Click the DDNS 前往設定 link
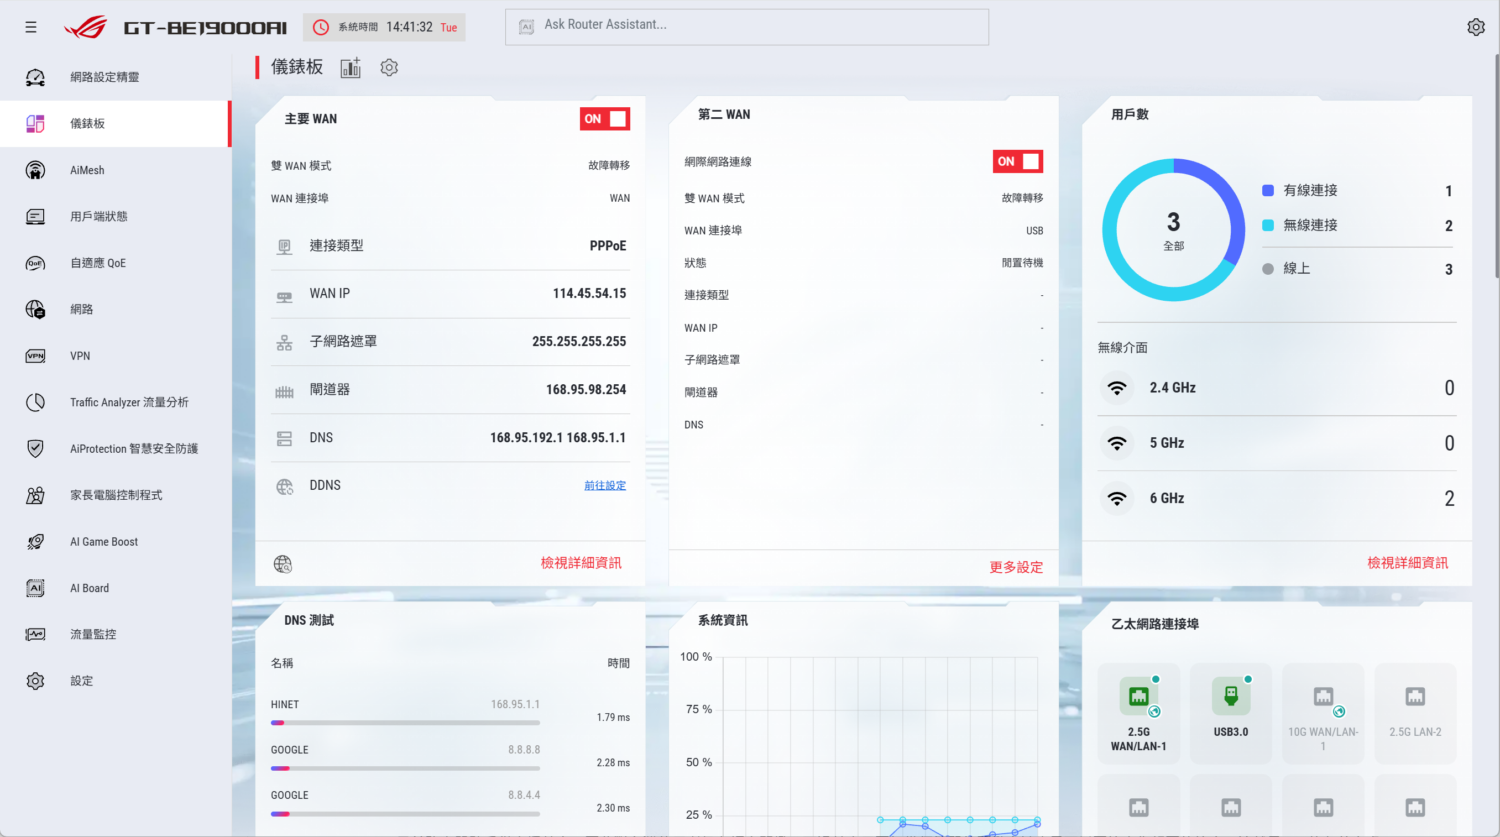 pos(605,486)
